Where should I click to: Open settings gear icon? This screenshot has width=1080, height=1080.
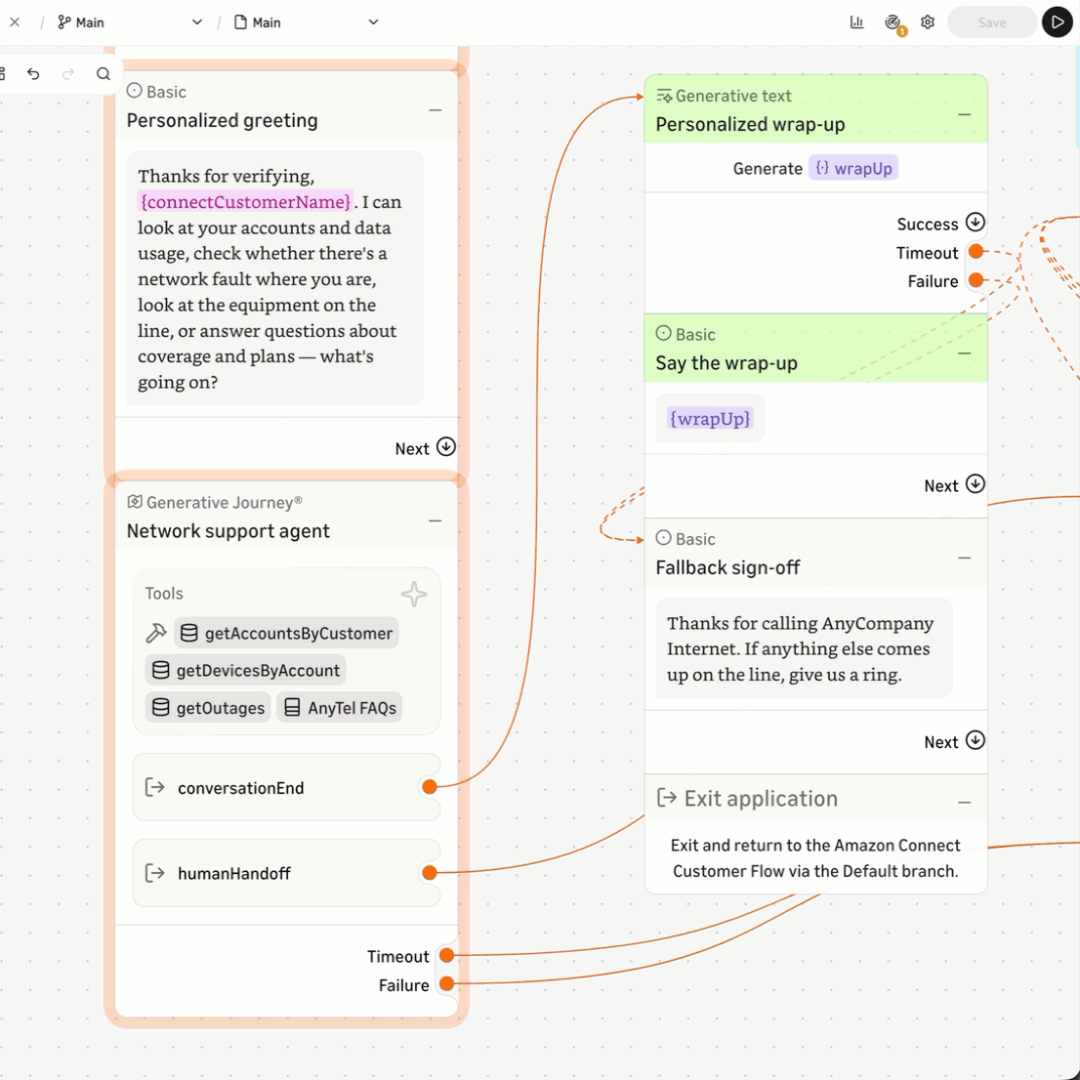point(928,22)
